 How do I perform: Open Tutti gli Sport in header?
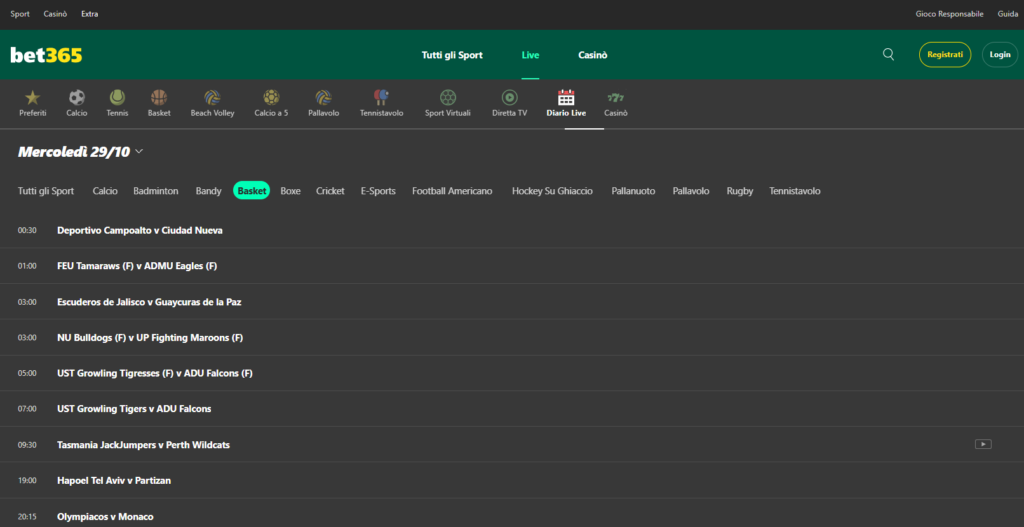click(452, 55)
